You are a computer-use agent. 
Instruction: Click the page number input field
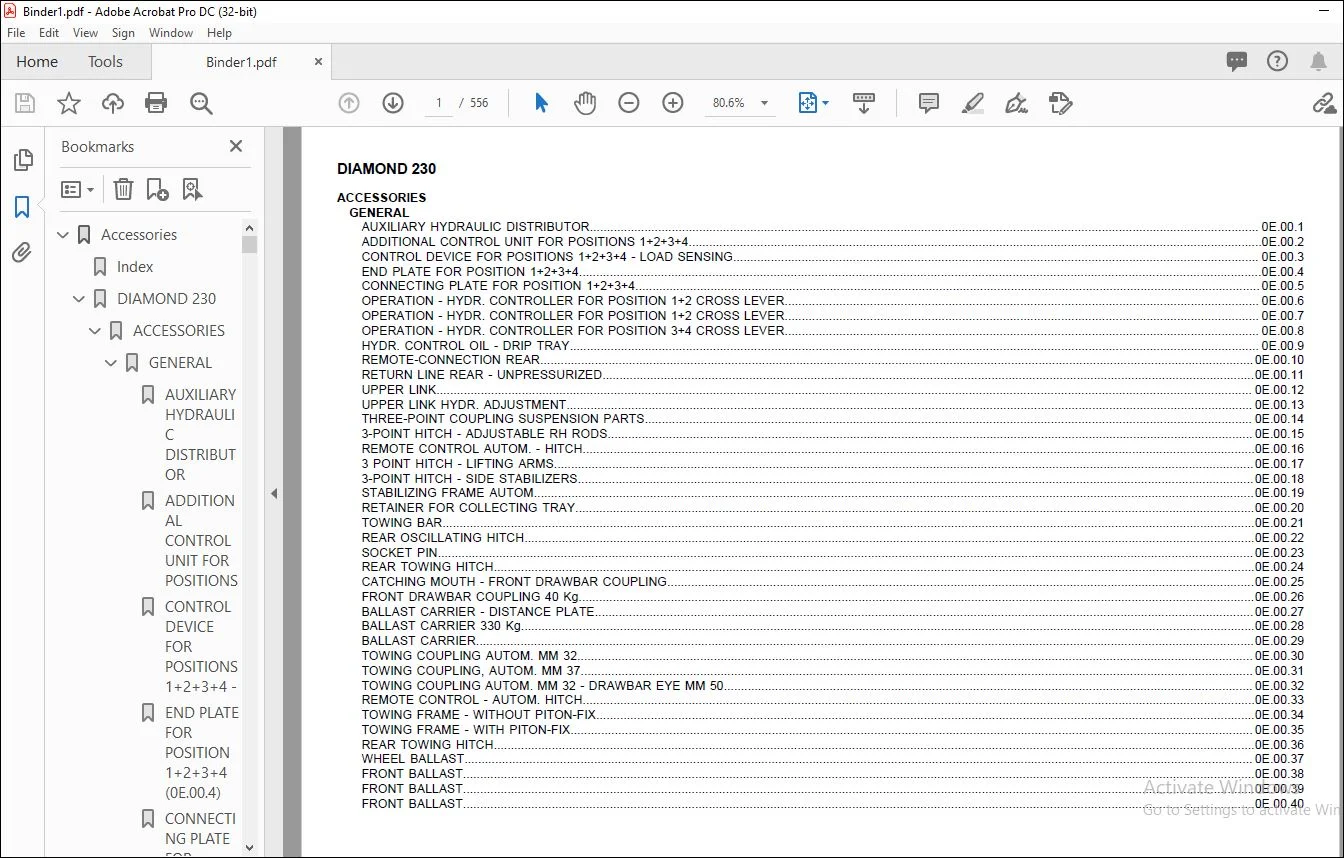click(438, 103)
